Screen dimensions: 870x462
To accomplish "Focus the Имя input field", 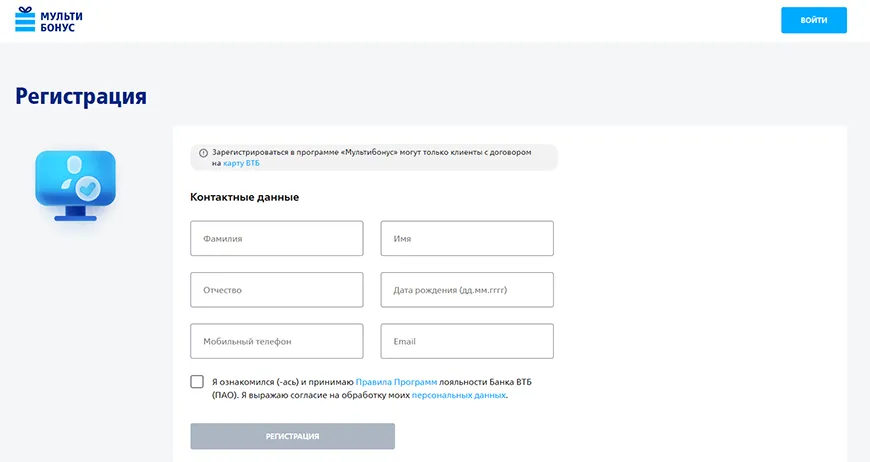I will pos(467,239).
